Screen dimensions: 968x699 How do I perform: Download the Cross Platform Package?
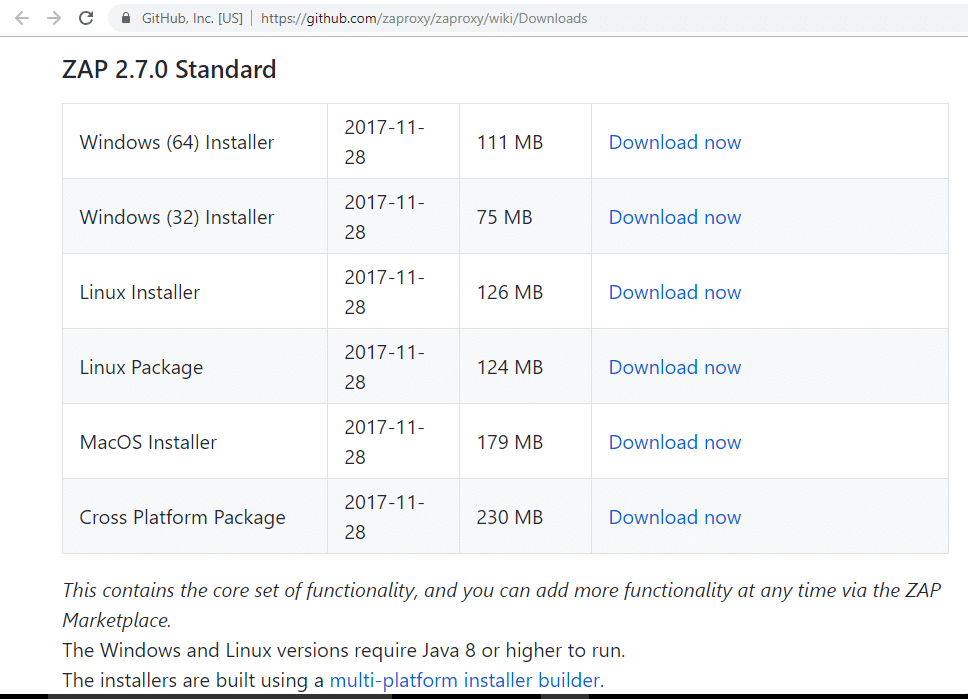coord(674,517)
